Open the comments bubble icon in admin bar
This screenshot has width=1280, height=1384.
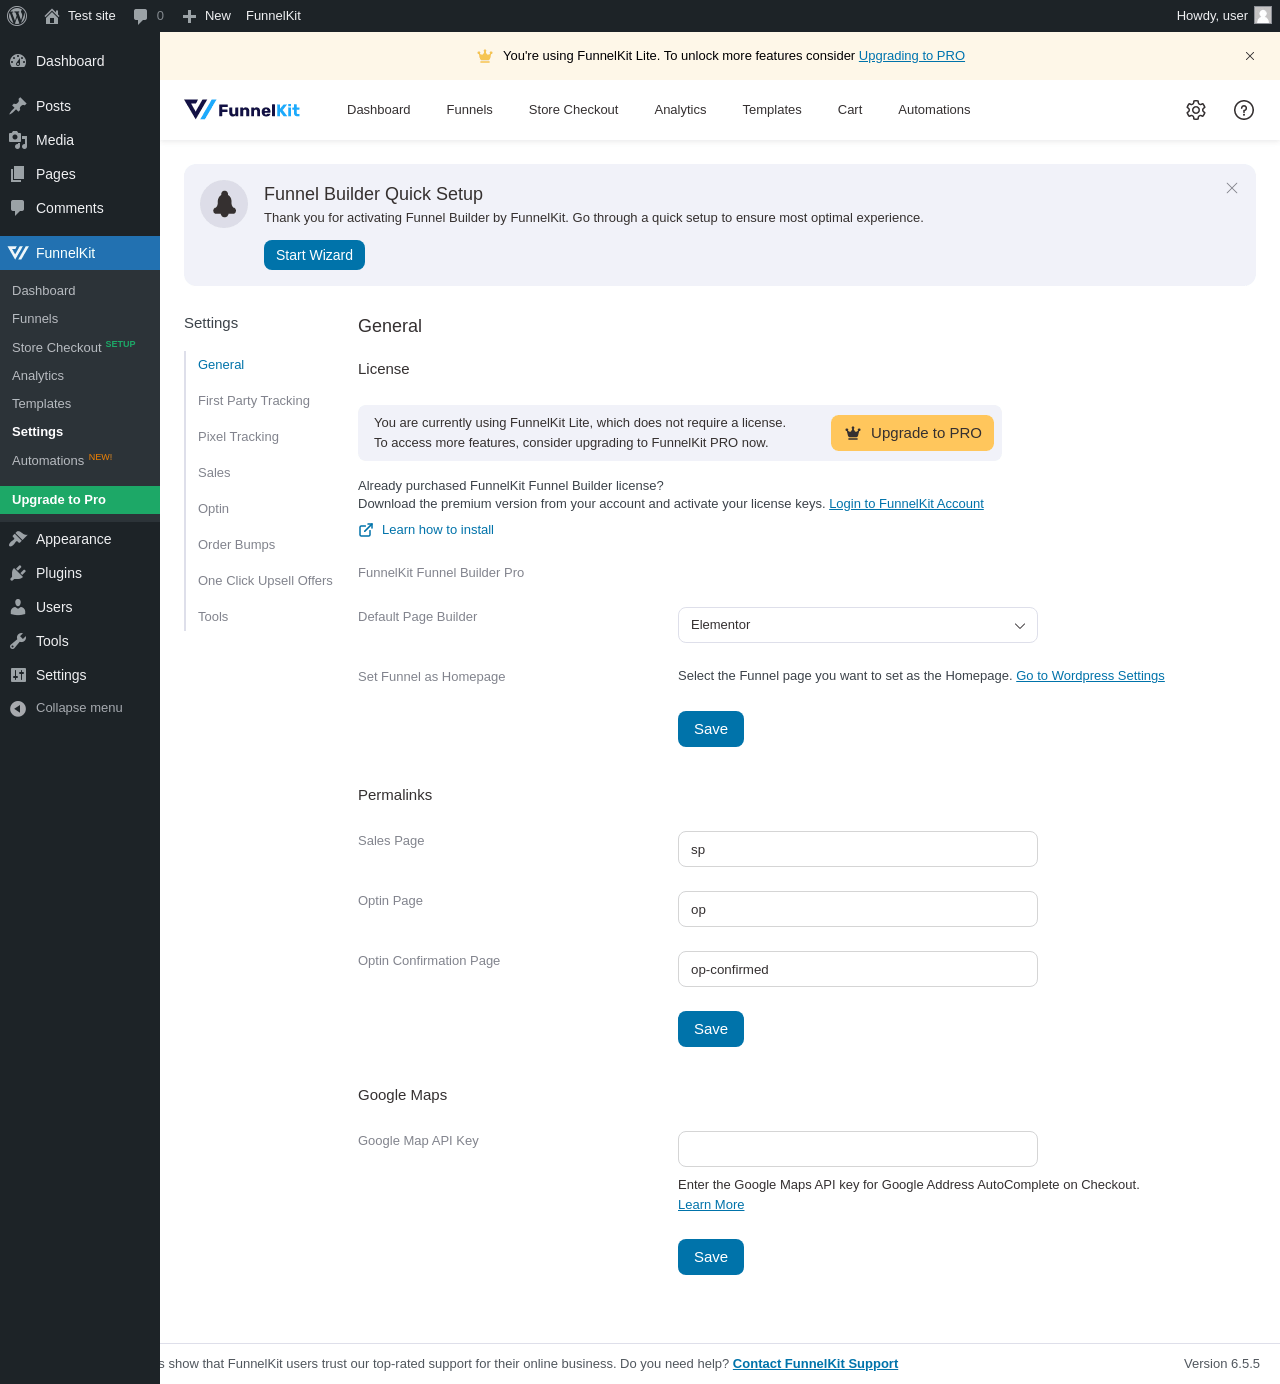click(x=140, y=16)
